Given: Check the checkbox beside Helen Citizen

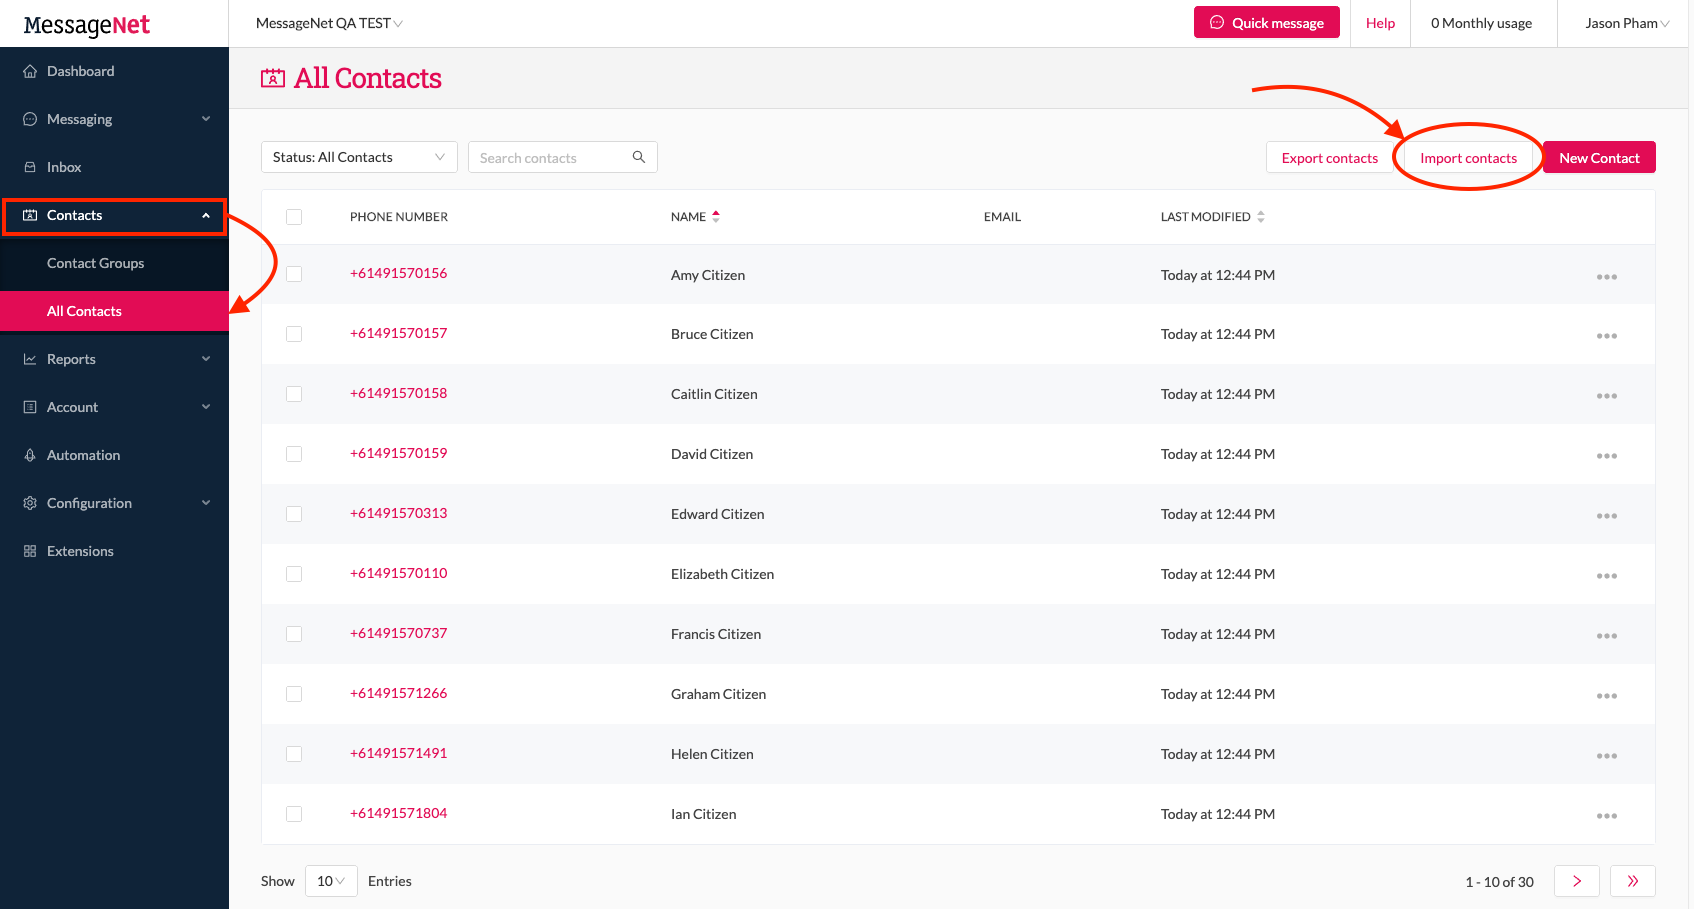Looking at the screenshot, I should pyautogui.click(x=294, y=754).
